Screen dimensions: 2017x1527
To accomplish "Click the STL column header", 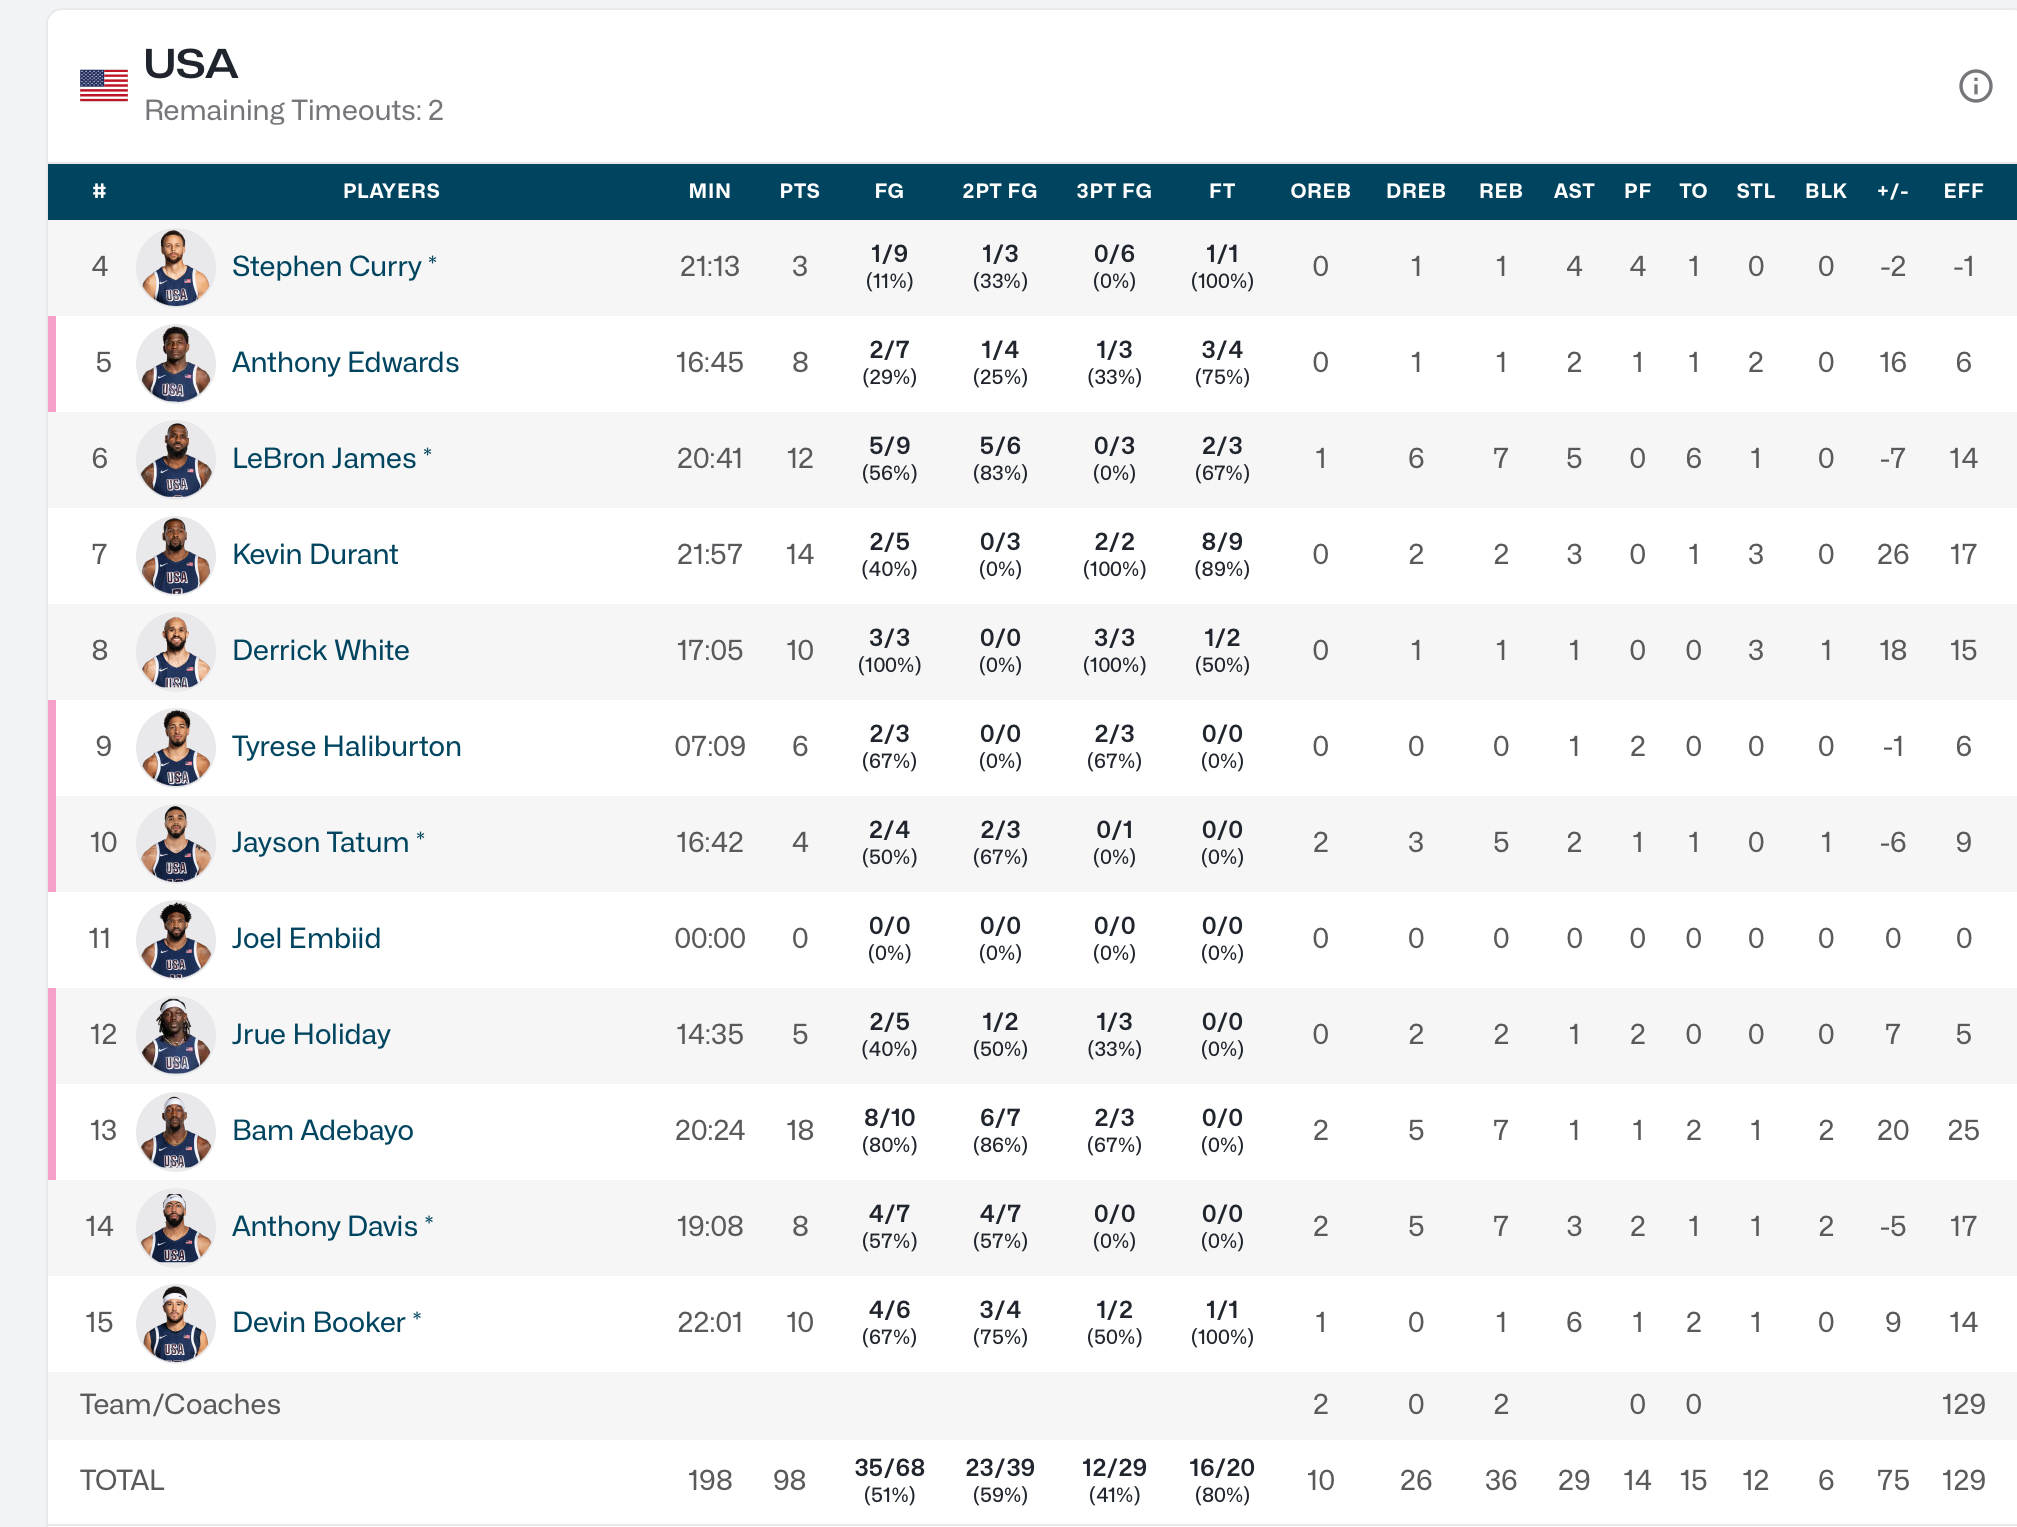I will click(x=1755, y=191).
